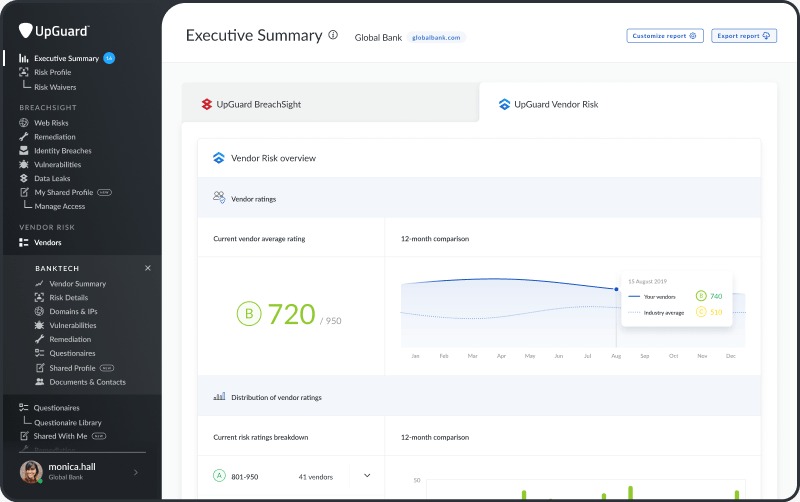The image size is (800, 502).
Task: Click the 'Current risk ratings breakdown' label
Action: [261, 437]
